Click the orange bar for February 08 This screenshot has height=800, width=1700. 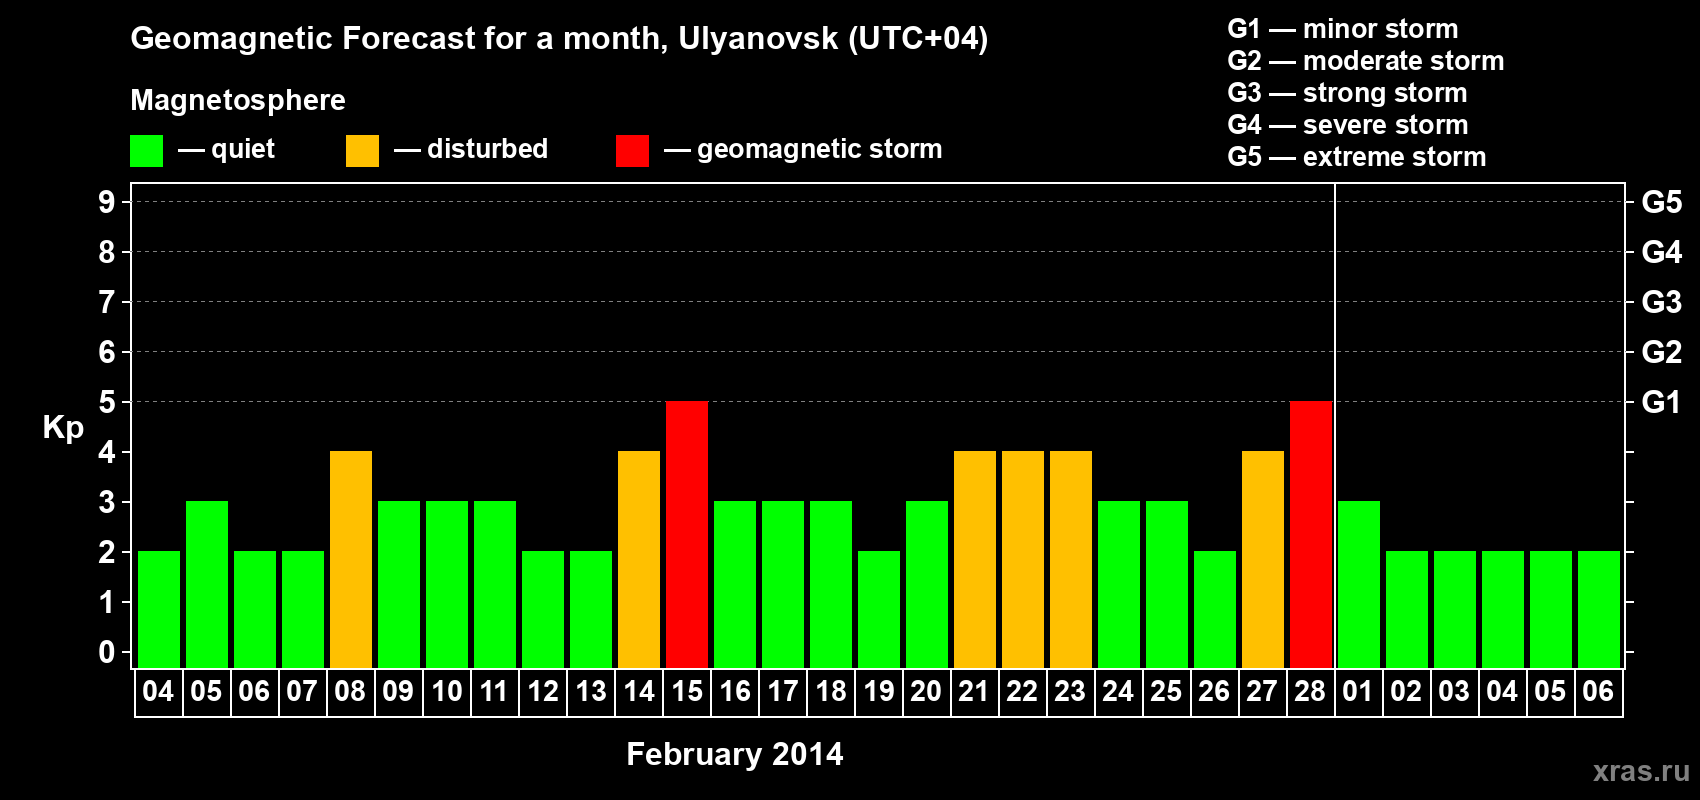(351, 559)
